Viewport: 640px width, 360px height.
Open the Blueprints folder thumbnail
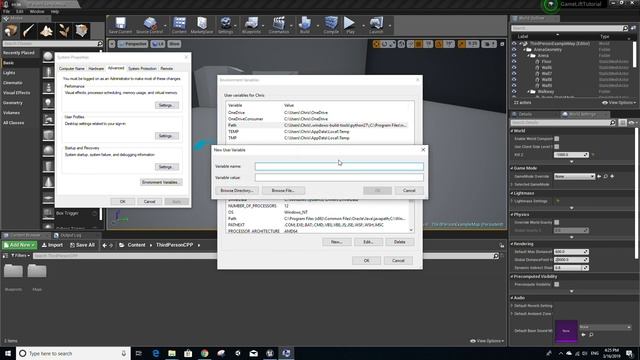click(13, 271)
